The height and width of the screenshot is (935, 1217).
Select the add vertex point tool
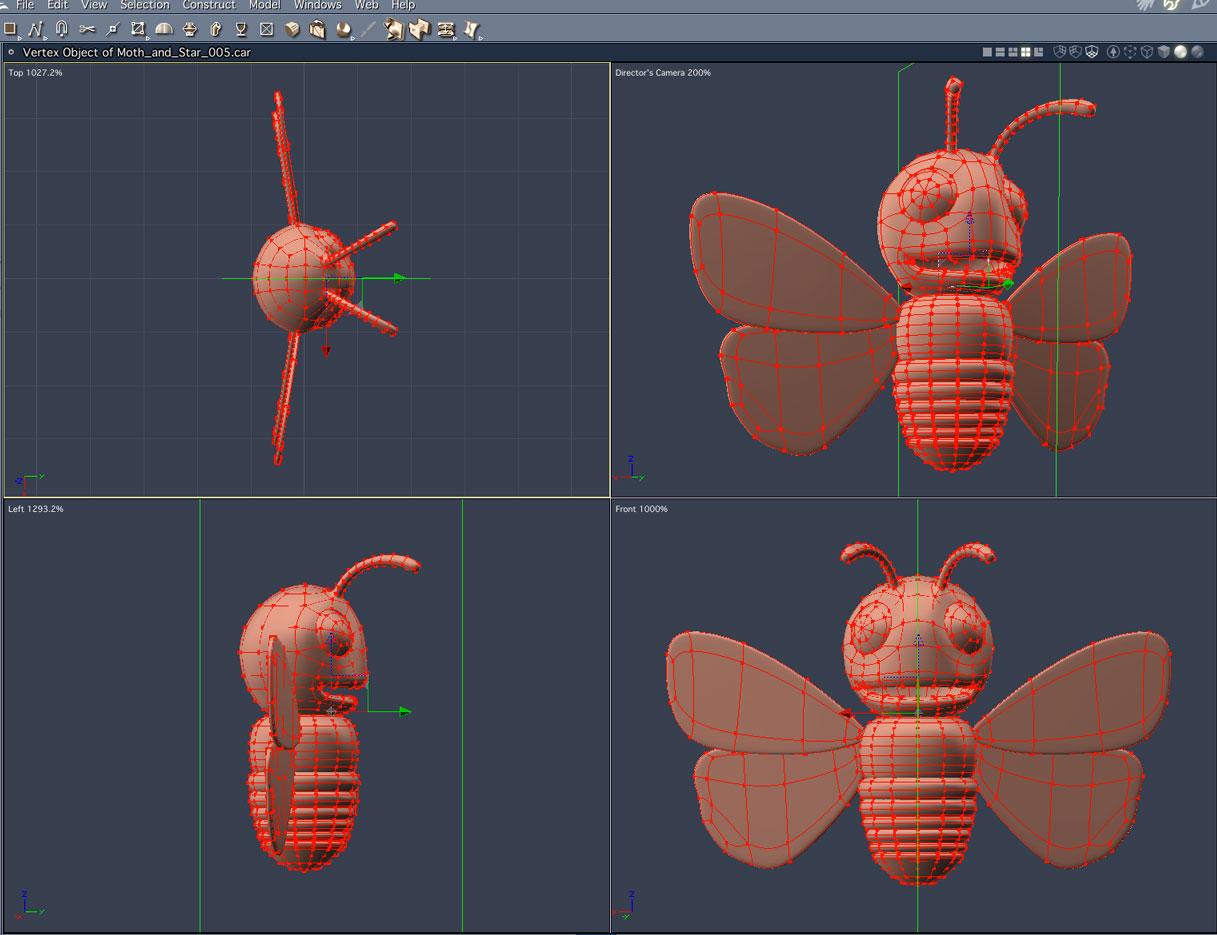click(112, 30)
